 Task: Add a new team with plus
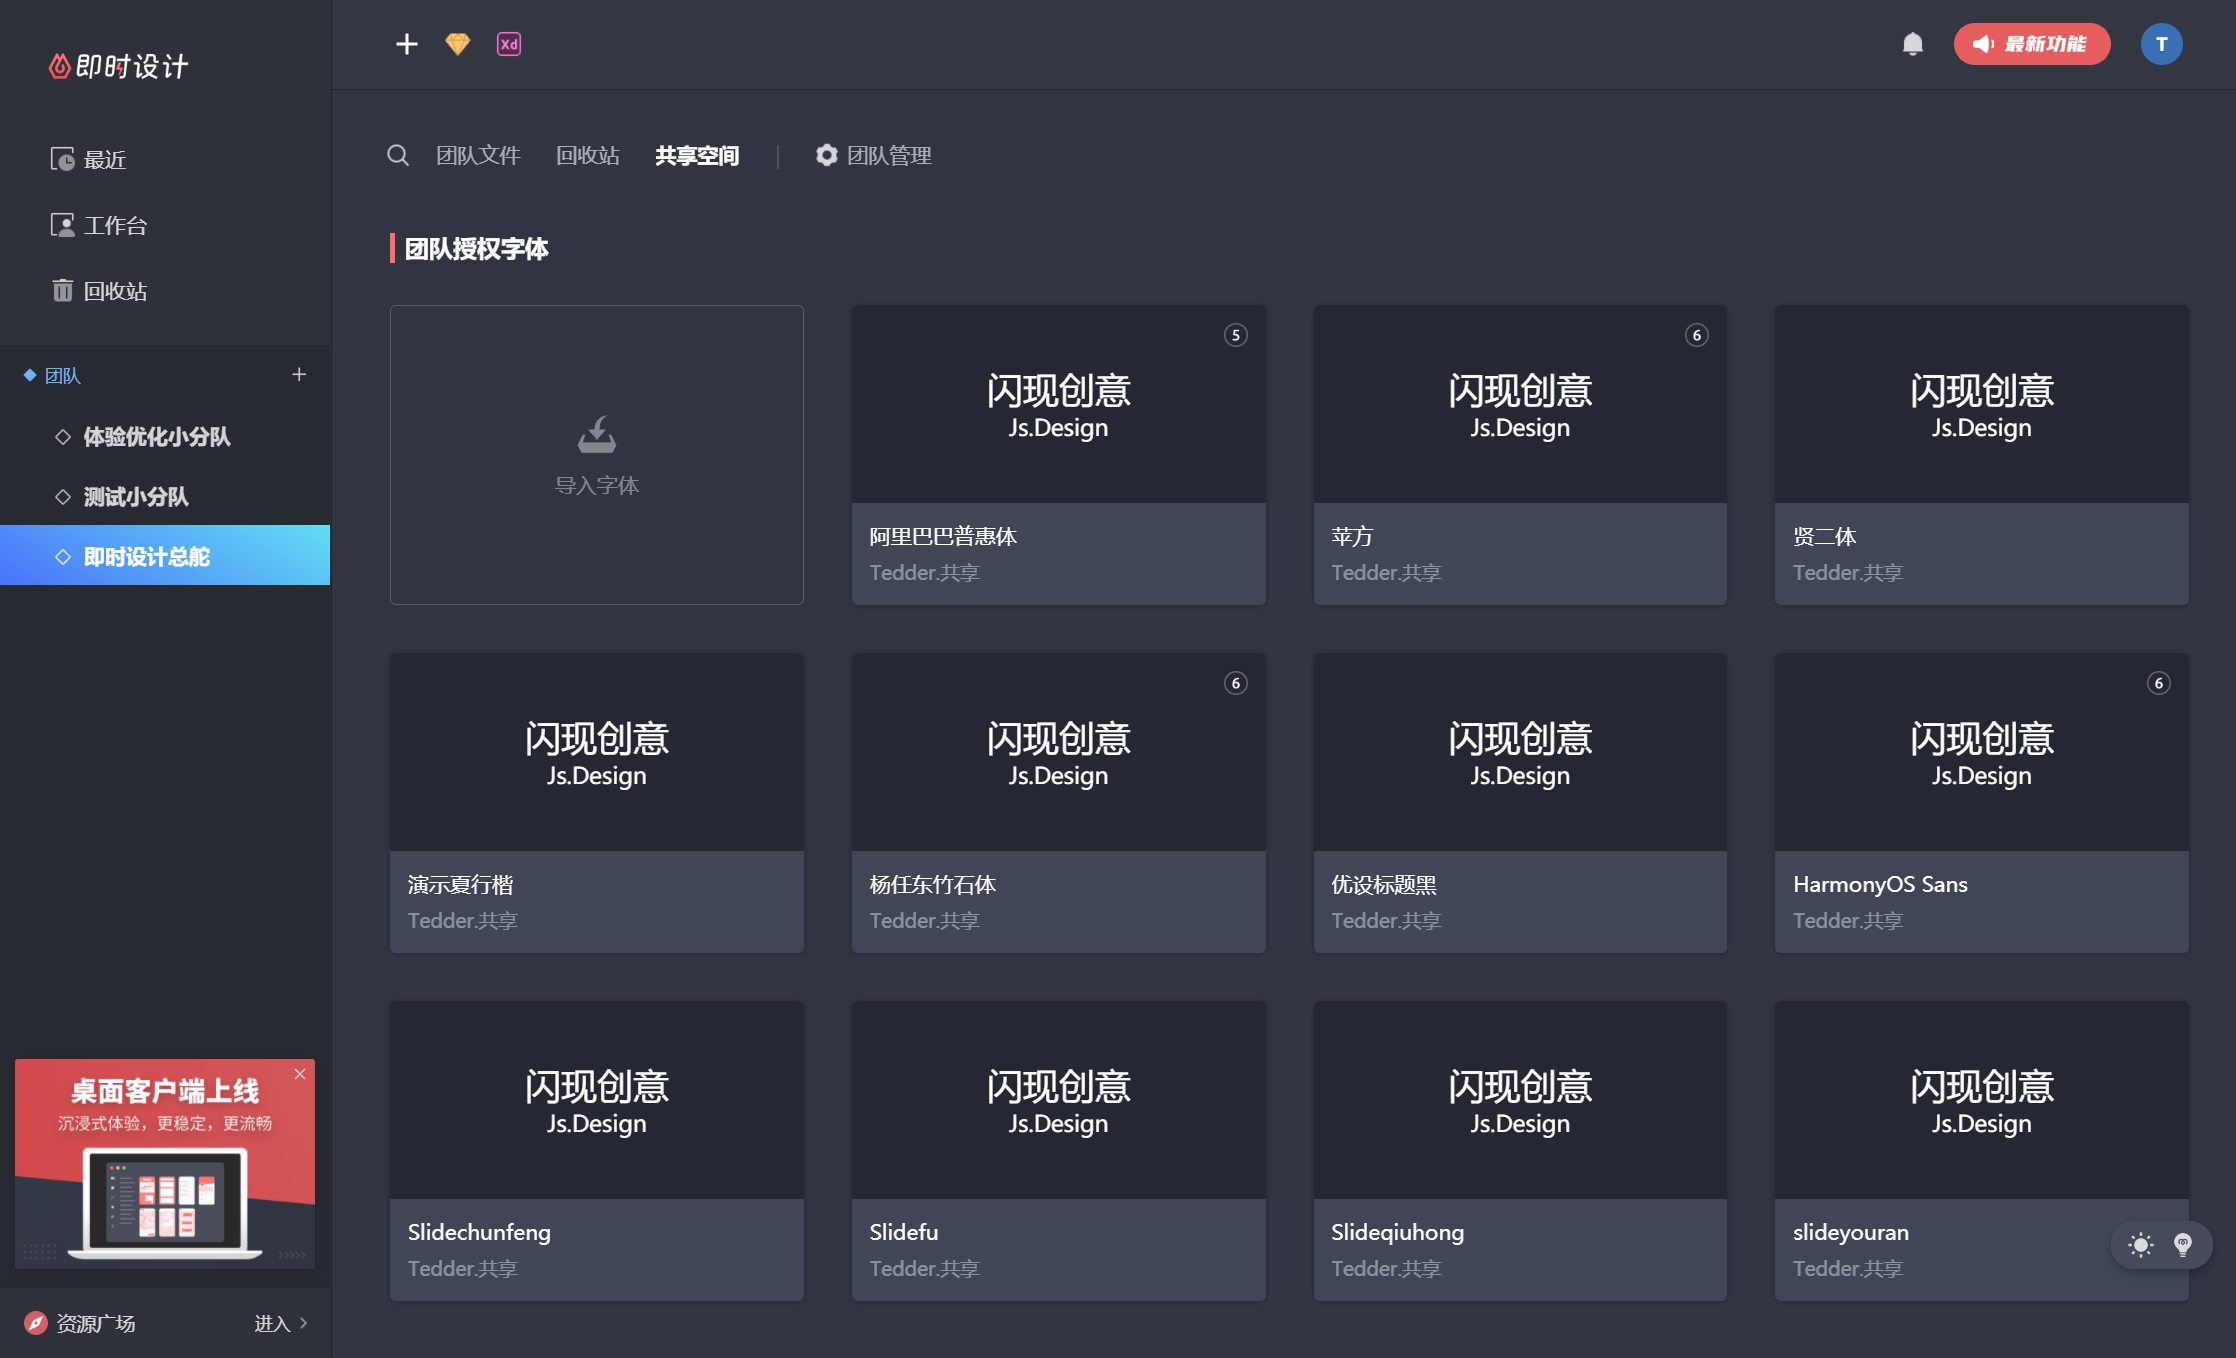pyautogui.click(x=298, y=374)
